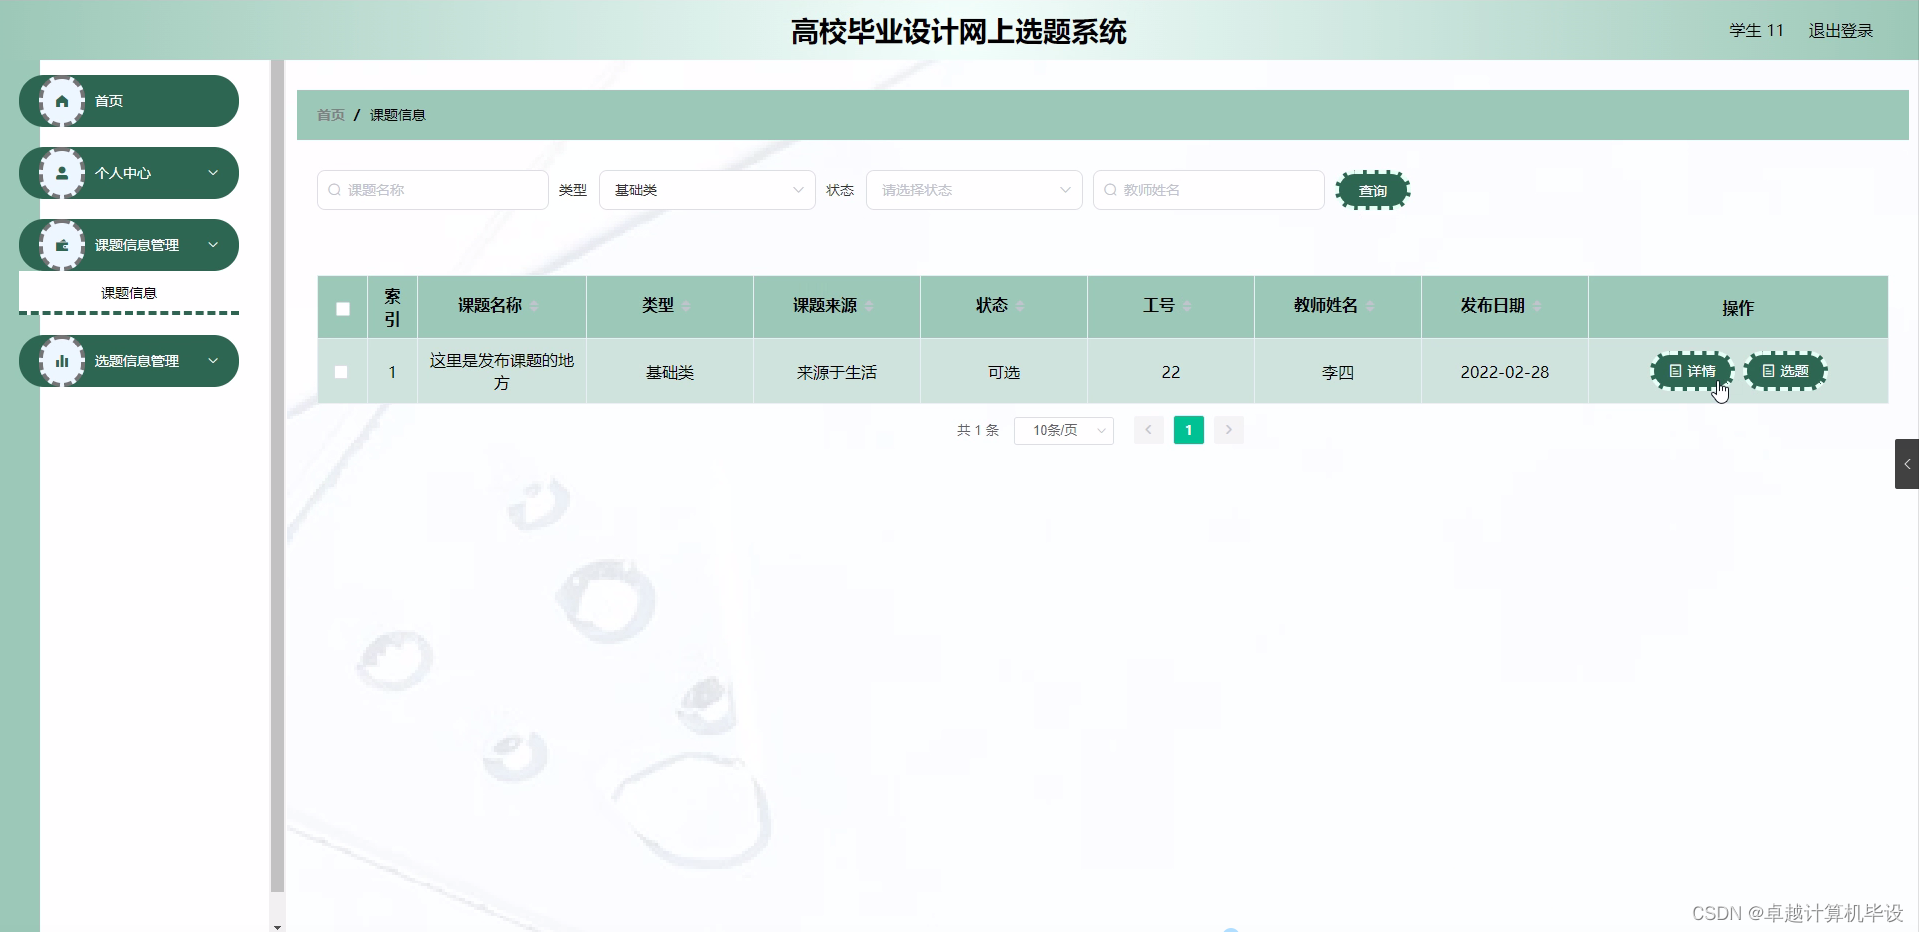Click the sort arrows on 发布日期 column

coord(1538,306)
